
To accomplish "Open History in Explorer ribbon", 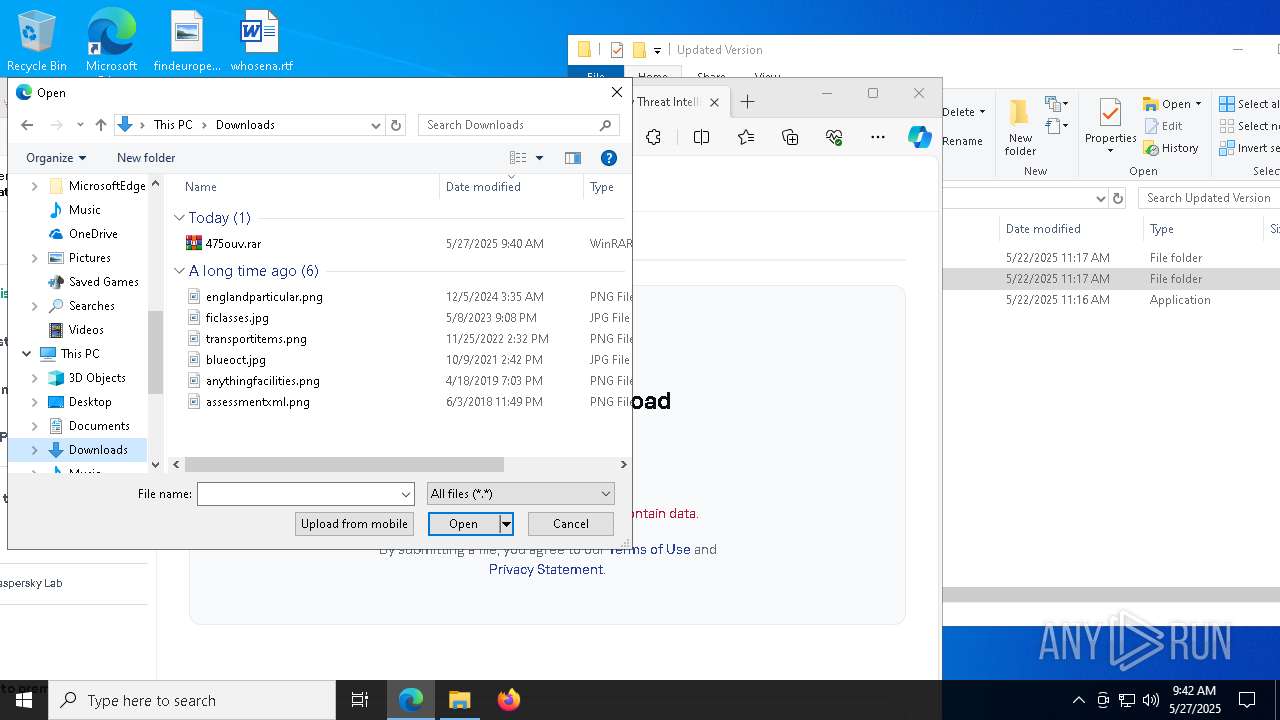I will (x=1170, y=148).
